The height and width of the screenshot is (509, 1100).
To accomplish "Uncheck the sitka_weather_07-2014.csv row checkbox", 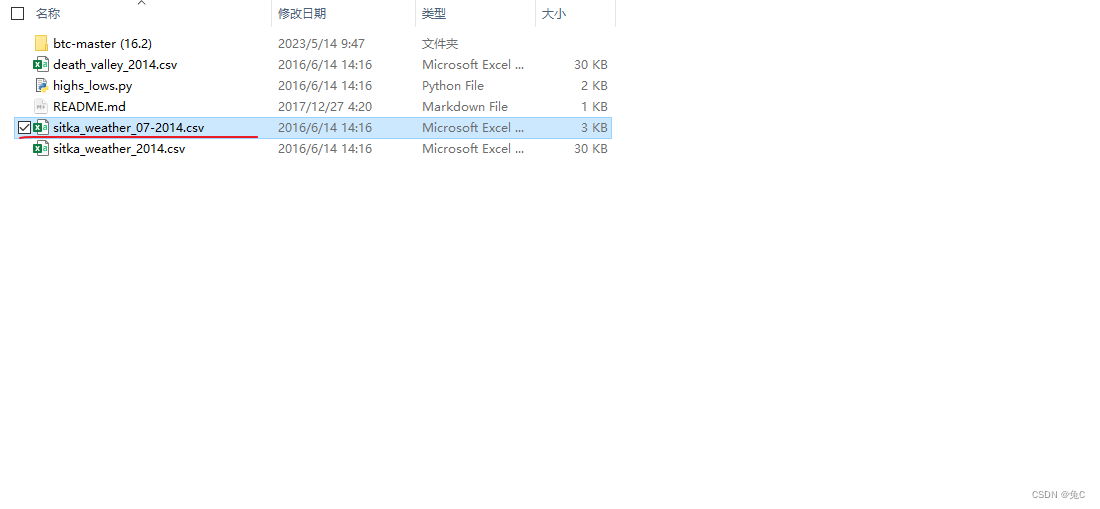I will (x=24, y=128).
